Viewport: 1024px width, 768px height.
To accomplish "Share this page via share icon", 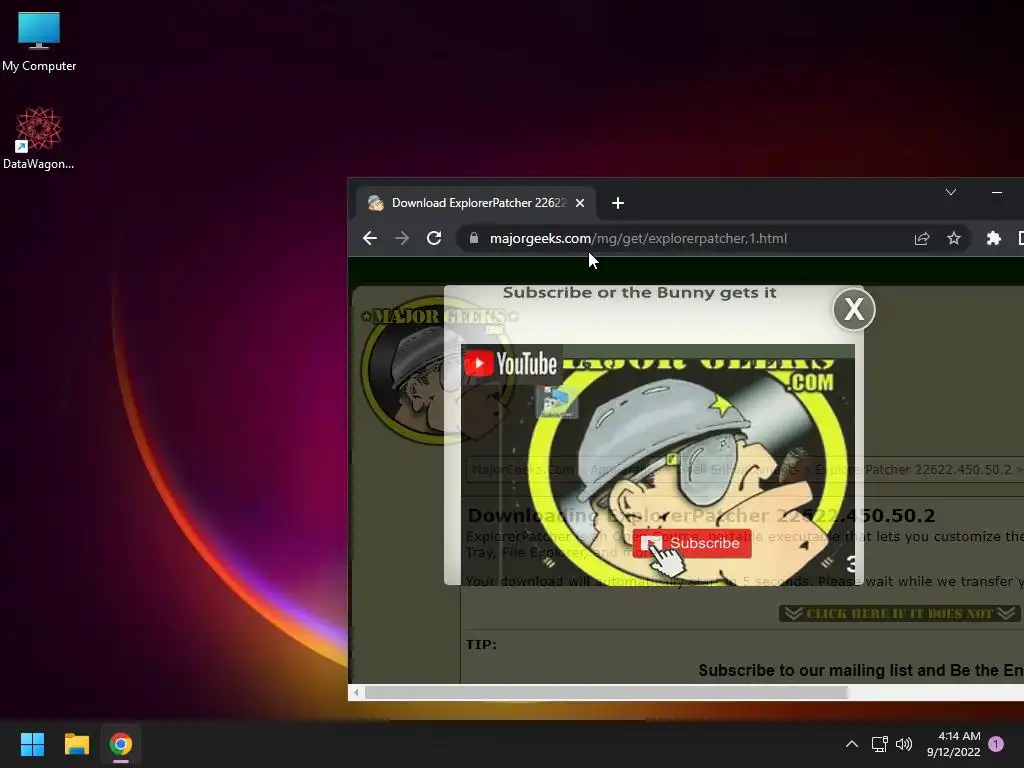I will click(x=921, y=238).
